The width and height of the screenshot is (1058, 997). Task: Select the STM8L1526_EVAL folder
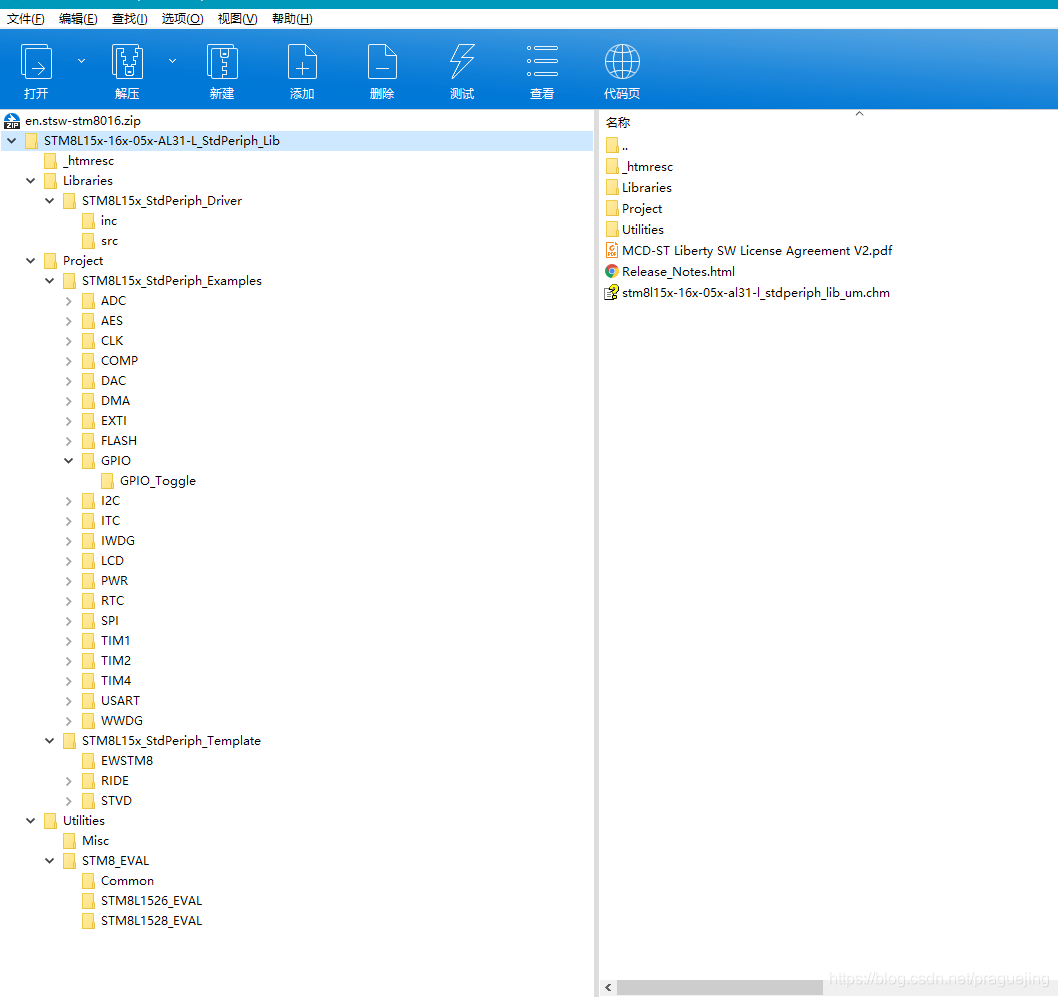click(x=151, y=901)
